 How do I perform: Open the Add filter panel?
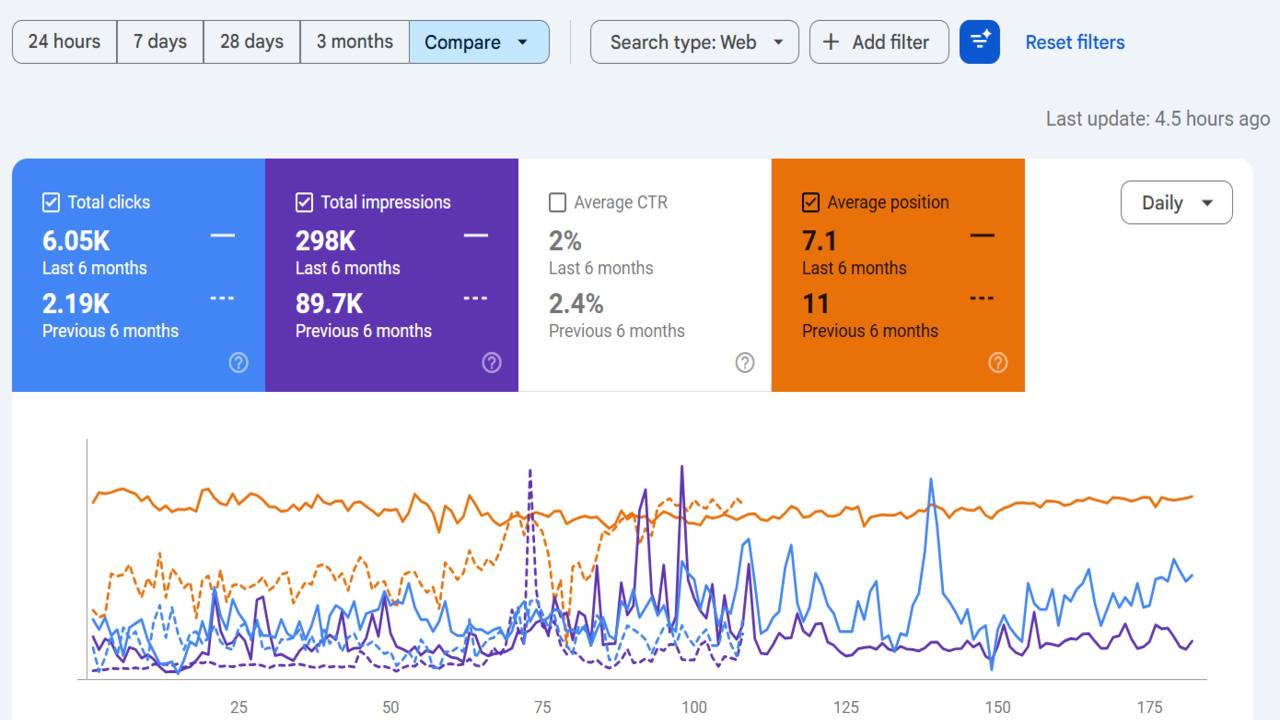click(879, 42)
